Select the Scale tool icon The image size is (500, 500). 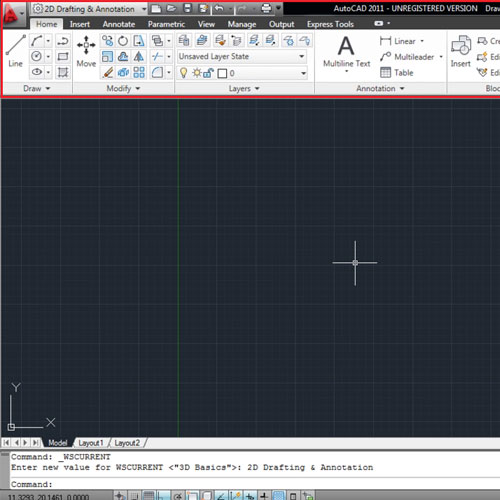click(107, 56)
